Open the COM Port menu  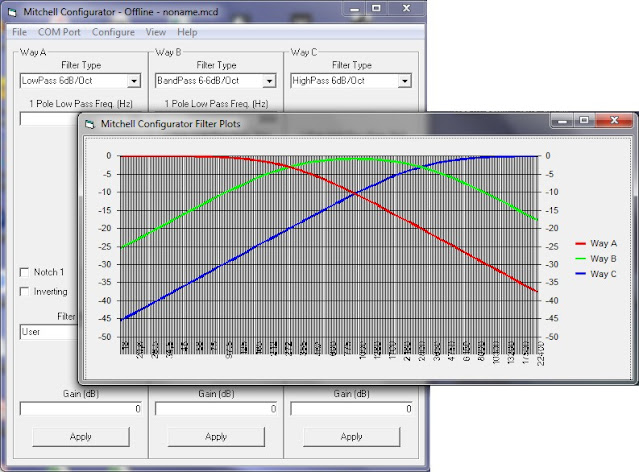[59, 32]
